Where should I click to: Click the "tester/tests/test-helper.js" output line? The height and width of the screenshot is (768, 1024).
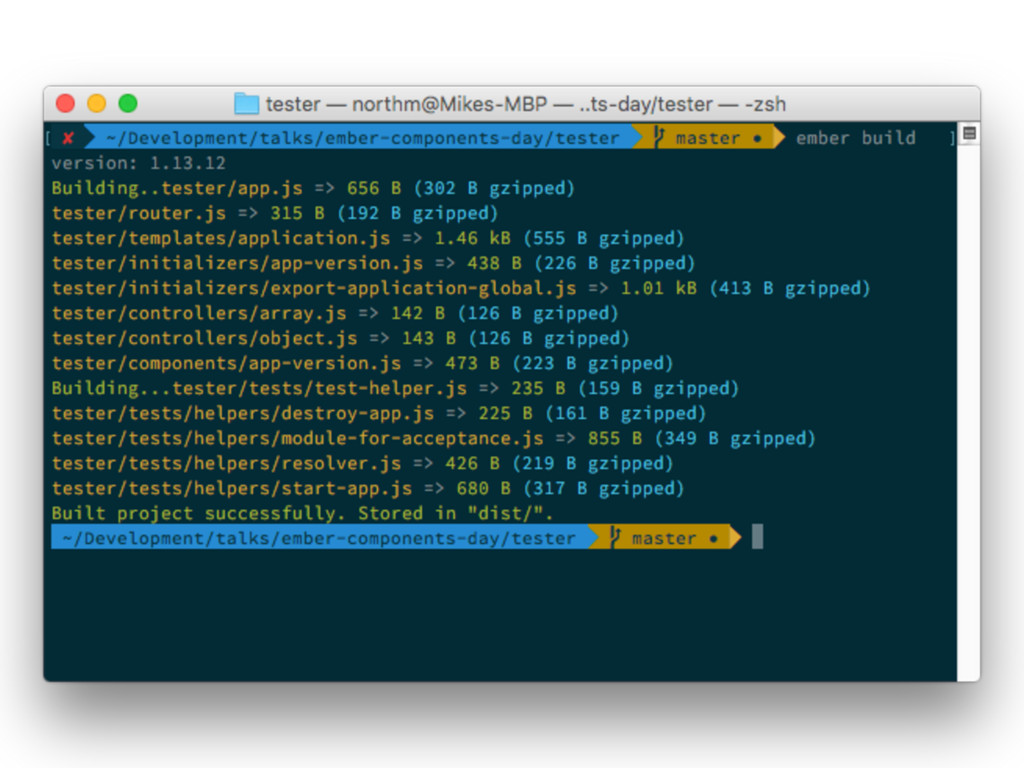coord(395,388)
